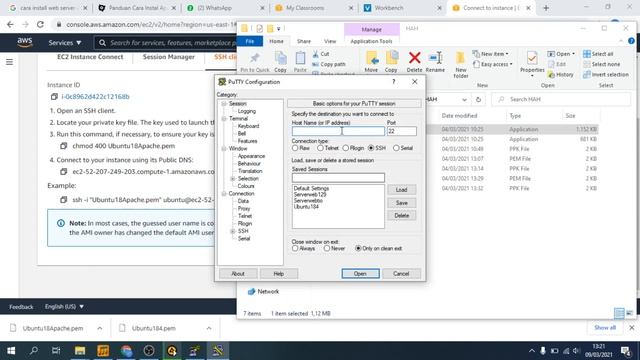Reload the browser page
Screen dimensions: 640x360
click(x=40, y=24)
